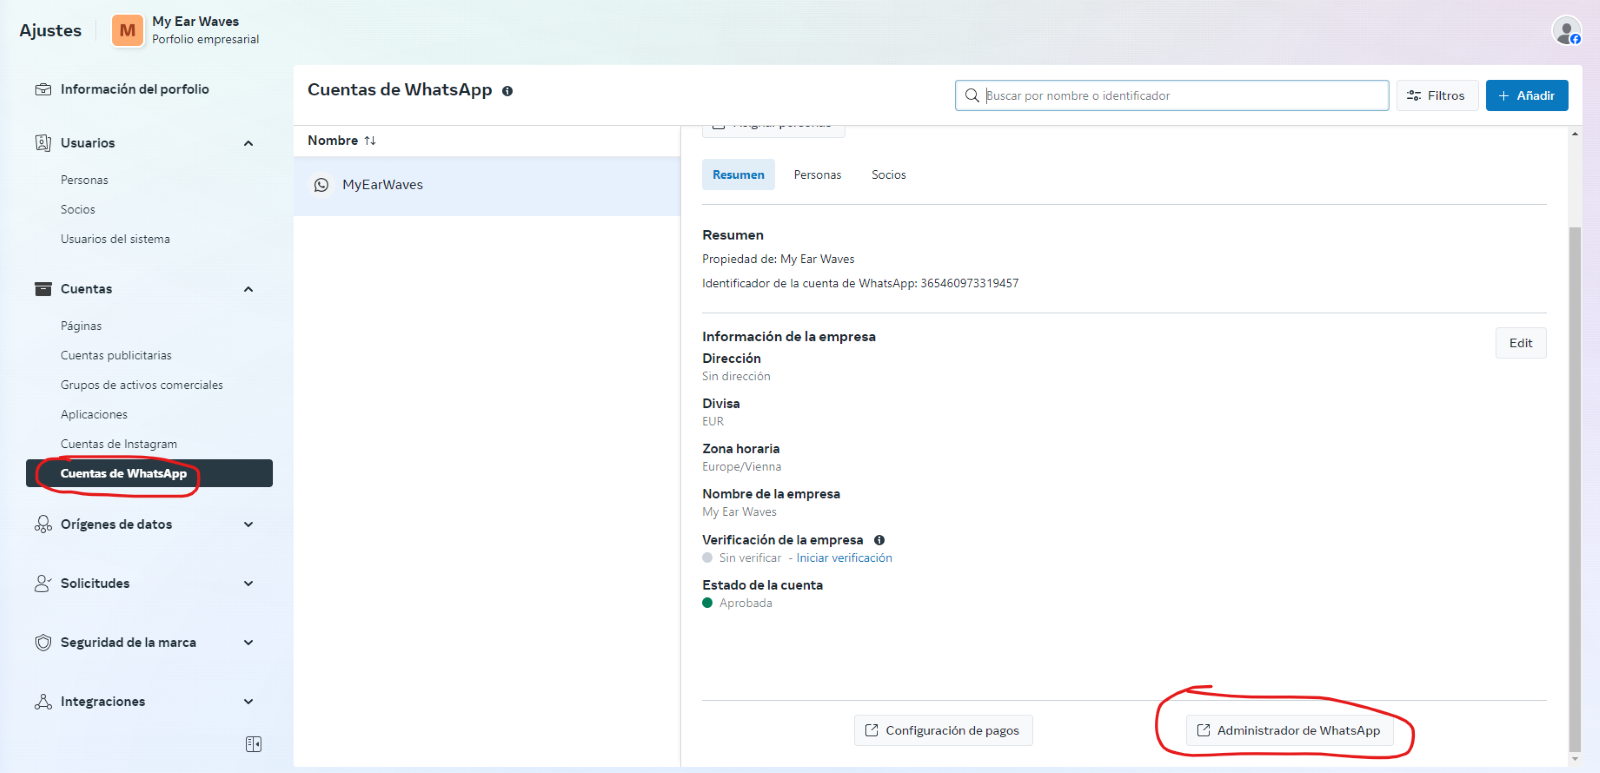The width and height of the screenshot is (1600, 773).
Task: Expand the Integraciones section
Action: 248,701
